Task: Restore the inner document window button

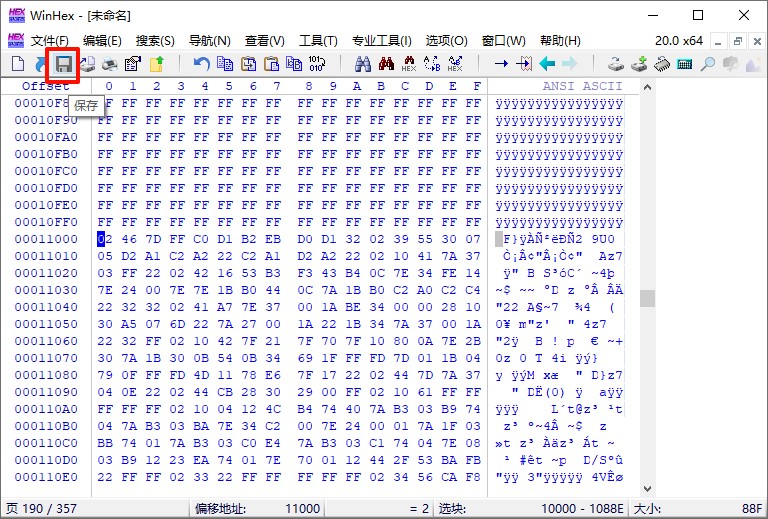Action: [738, 41]
